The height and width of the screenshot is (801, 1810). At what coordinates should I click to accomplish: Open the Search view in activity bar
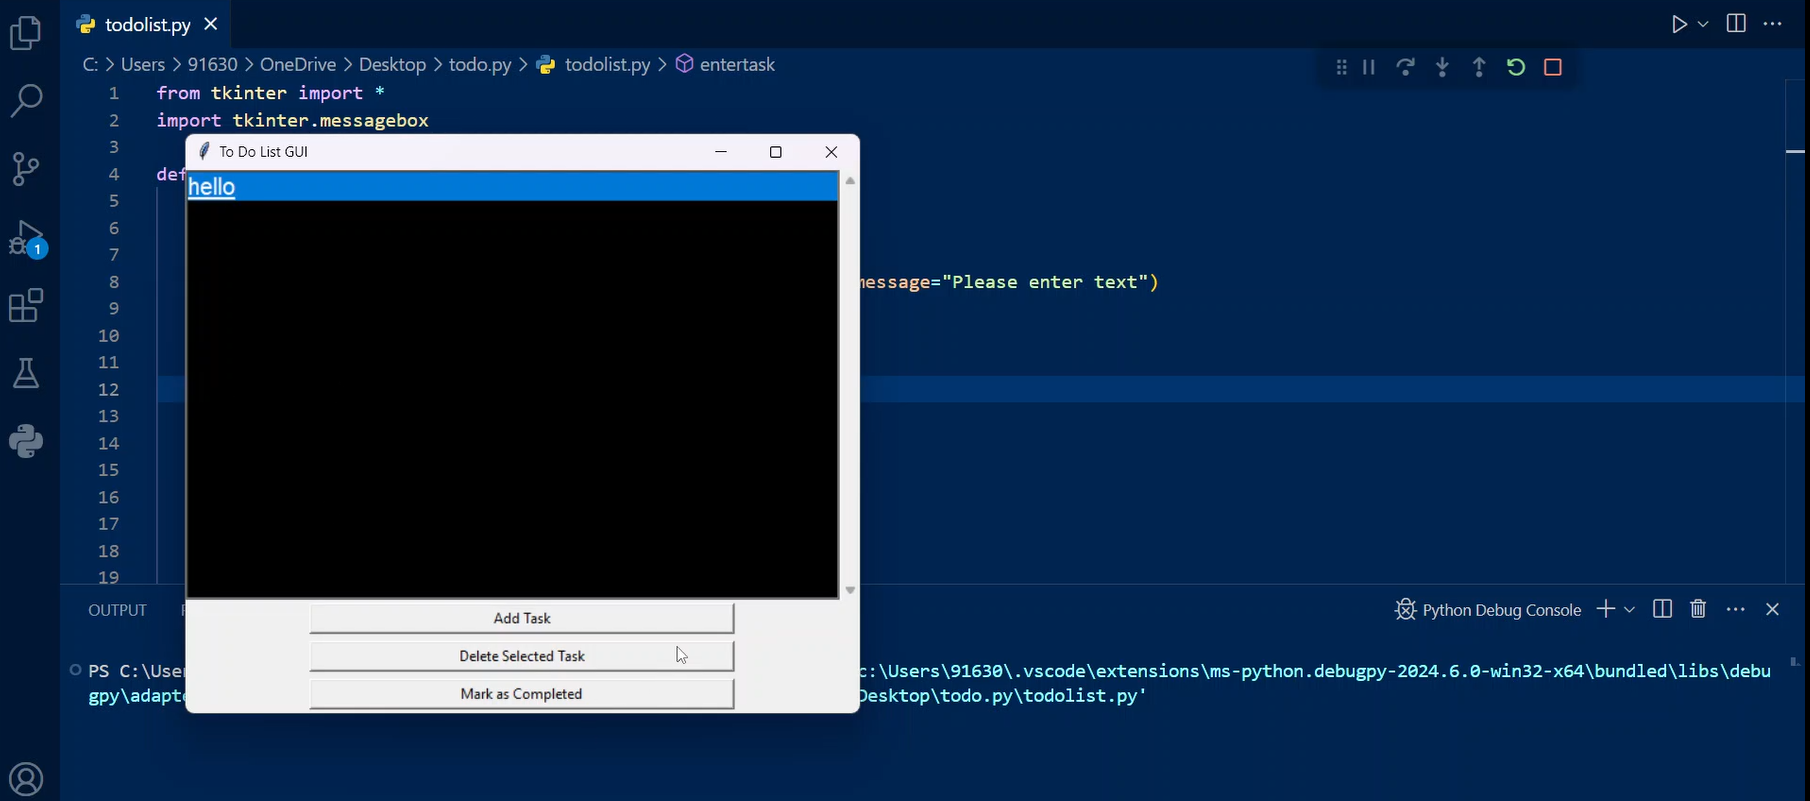click(x=26, y=100)
